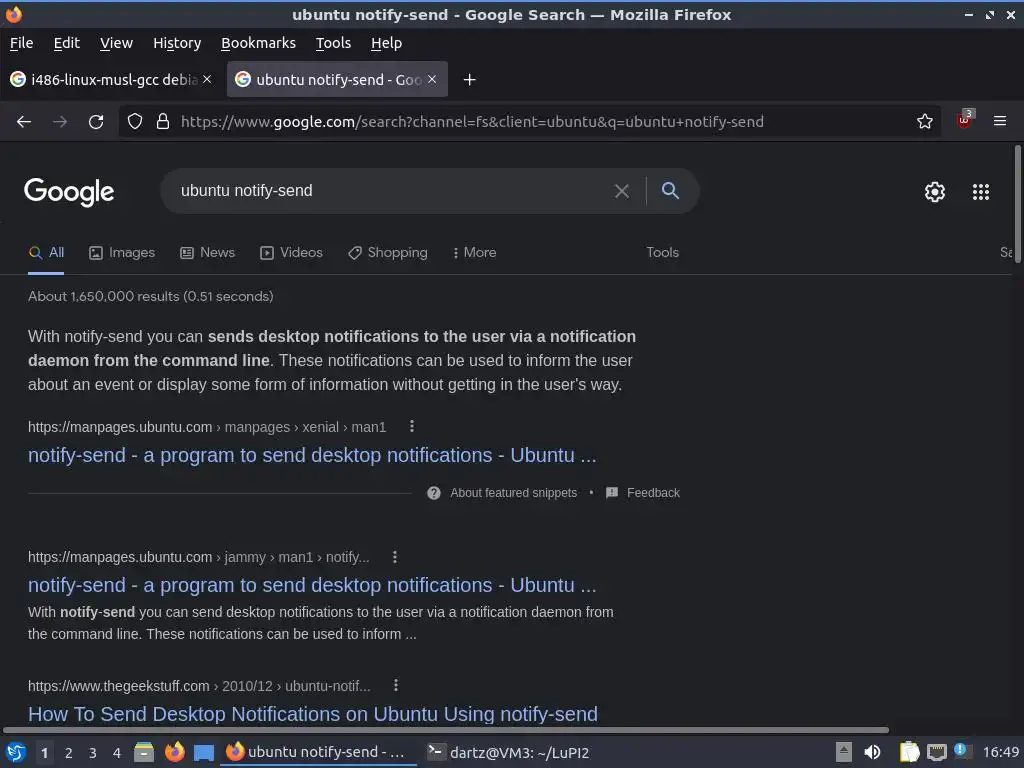Click the vertical page scrollbar
The height and width of the screenshot is (768, 1024).
pos(1017,204)
